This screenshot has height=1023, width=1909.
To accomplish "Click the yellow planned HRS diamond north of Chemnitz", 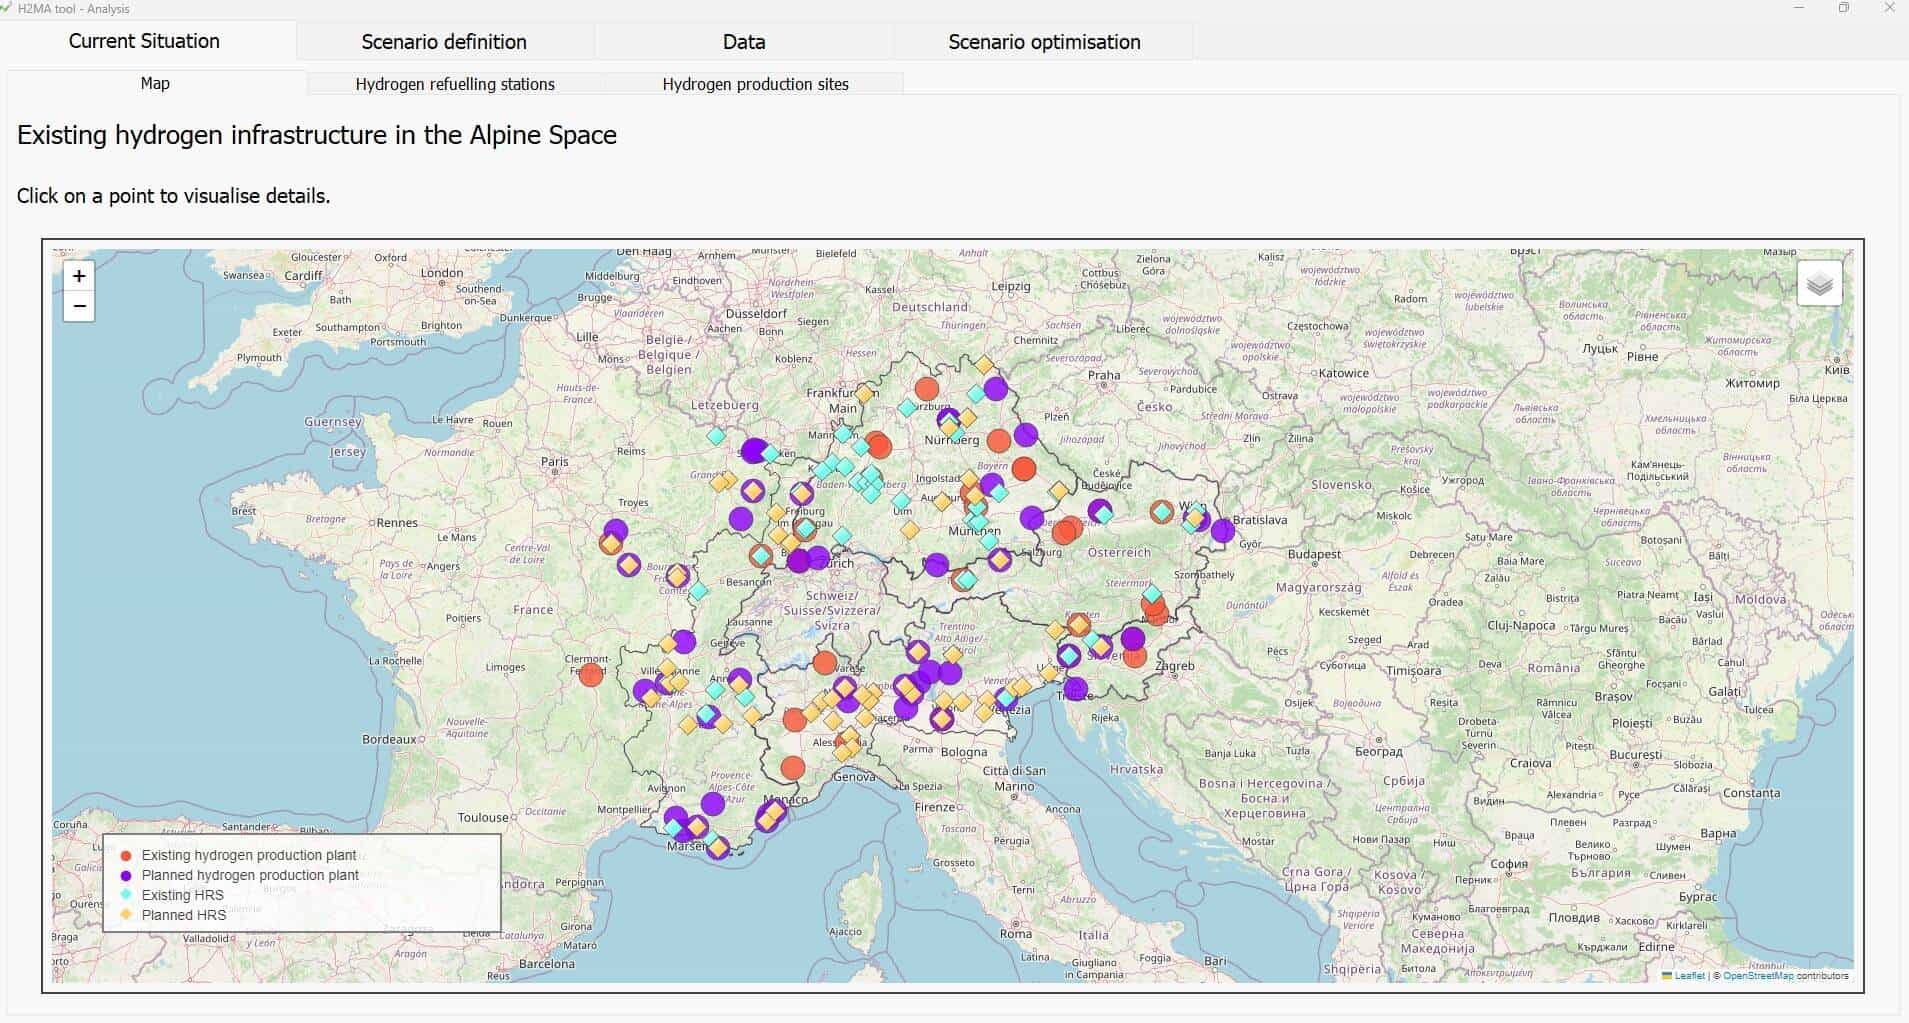I will [x=984, y=366].
